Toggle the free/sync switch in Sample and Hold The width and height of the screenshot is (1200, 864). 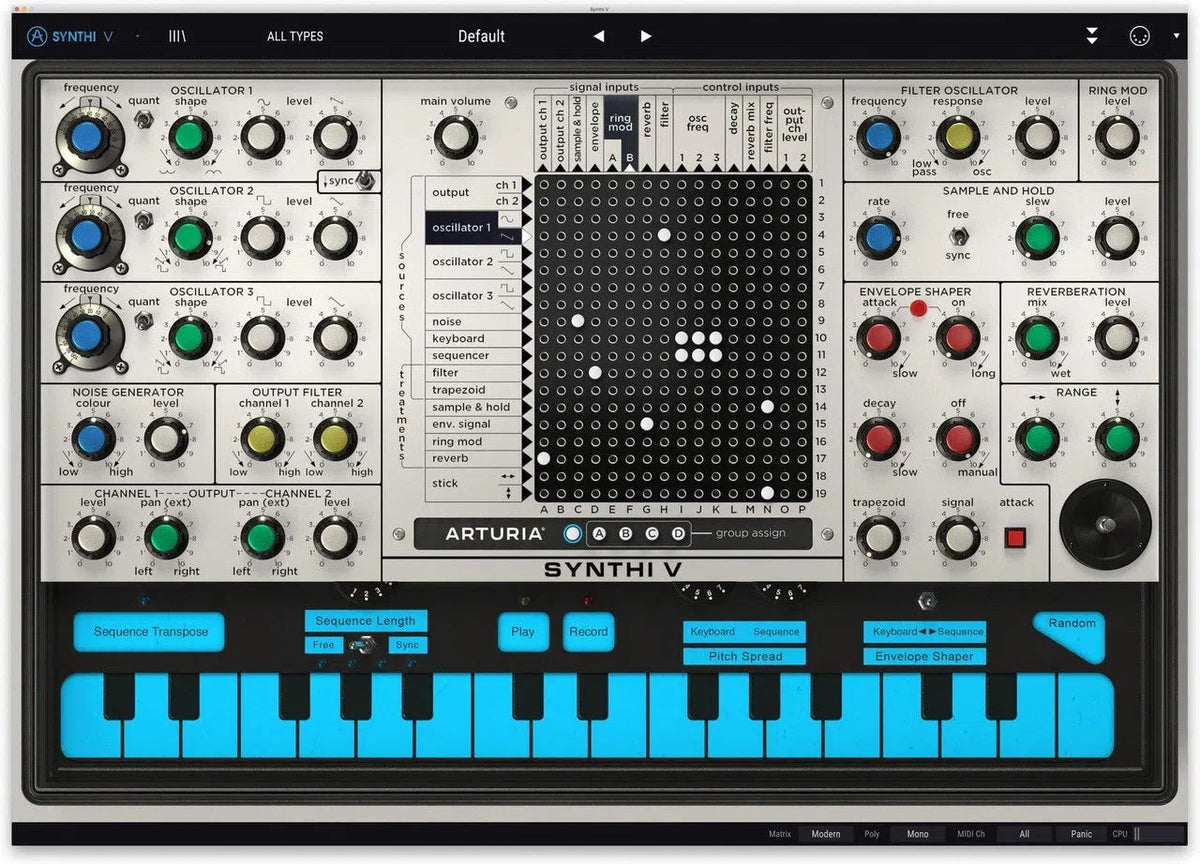957,237
